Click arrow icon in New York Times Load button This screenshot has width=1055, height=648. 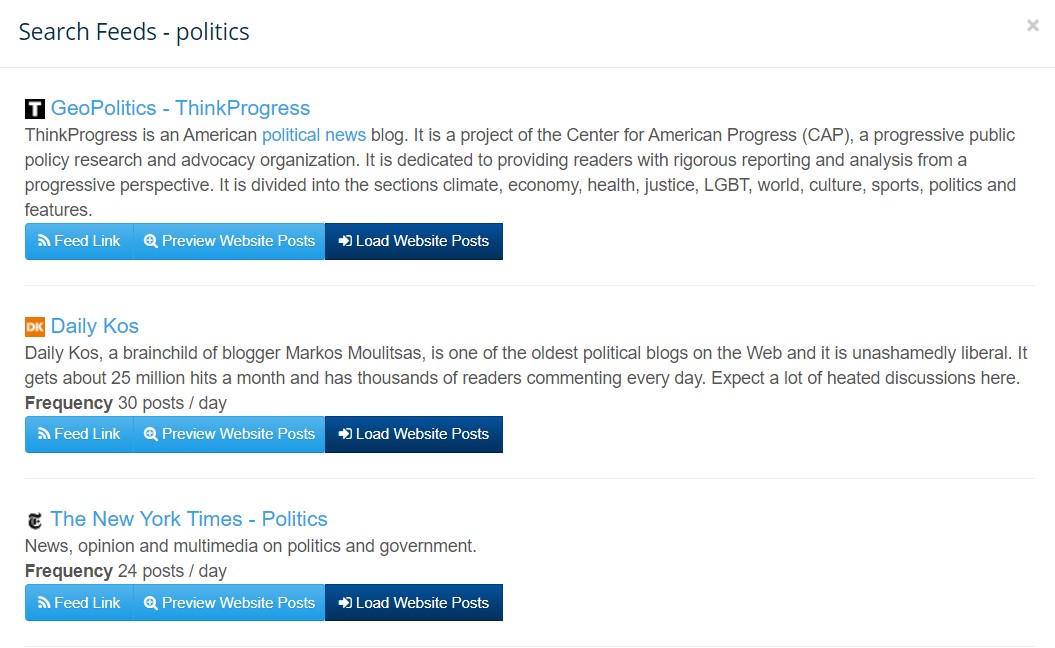345,603
